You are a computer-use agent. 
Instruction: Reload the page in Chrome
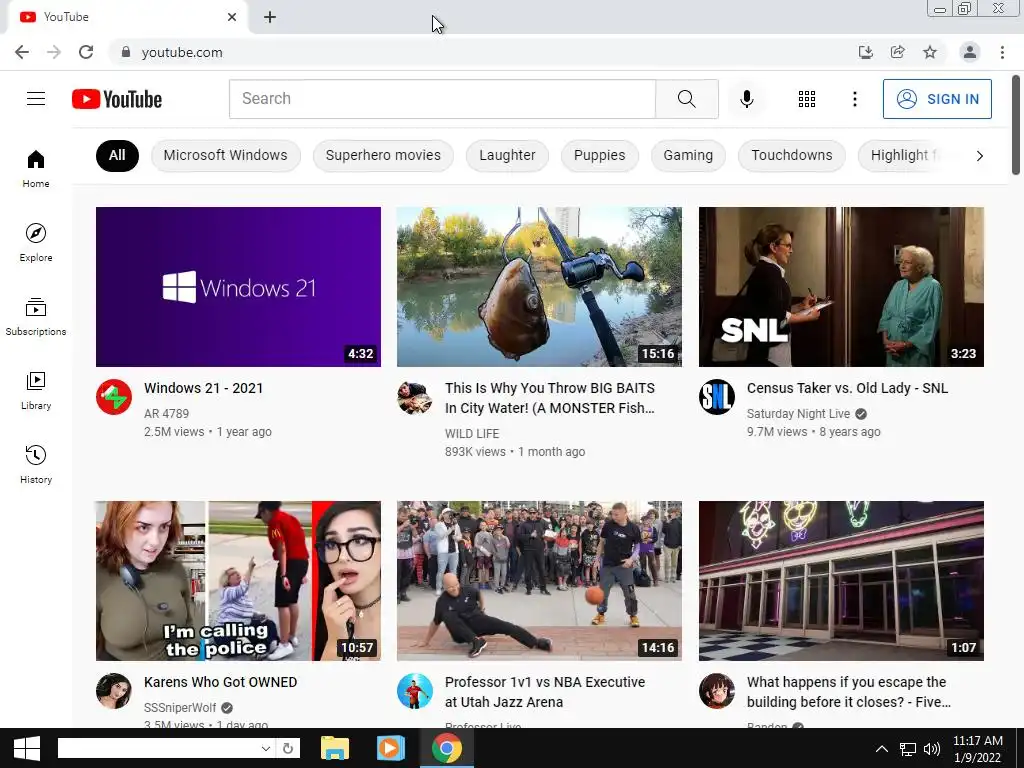[x=86, y=52]
